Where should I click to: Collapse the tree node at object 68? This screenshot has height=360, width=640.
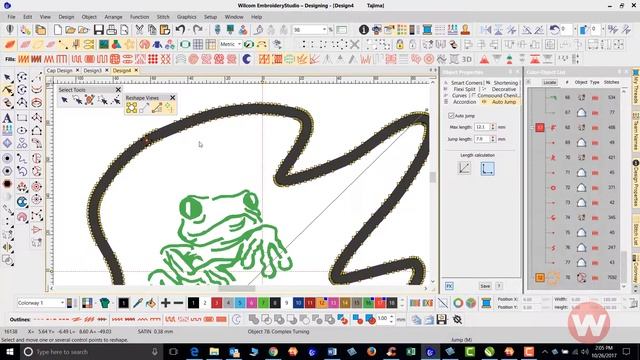[532, 128]
